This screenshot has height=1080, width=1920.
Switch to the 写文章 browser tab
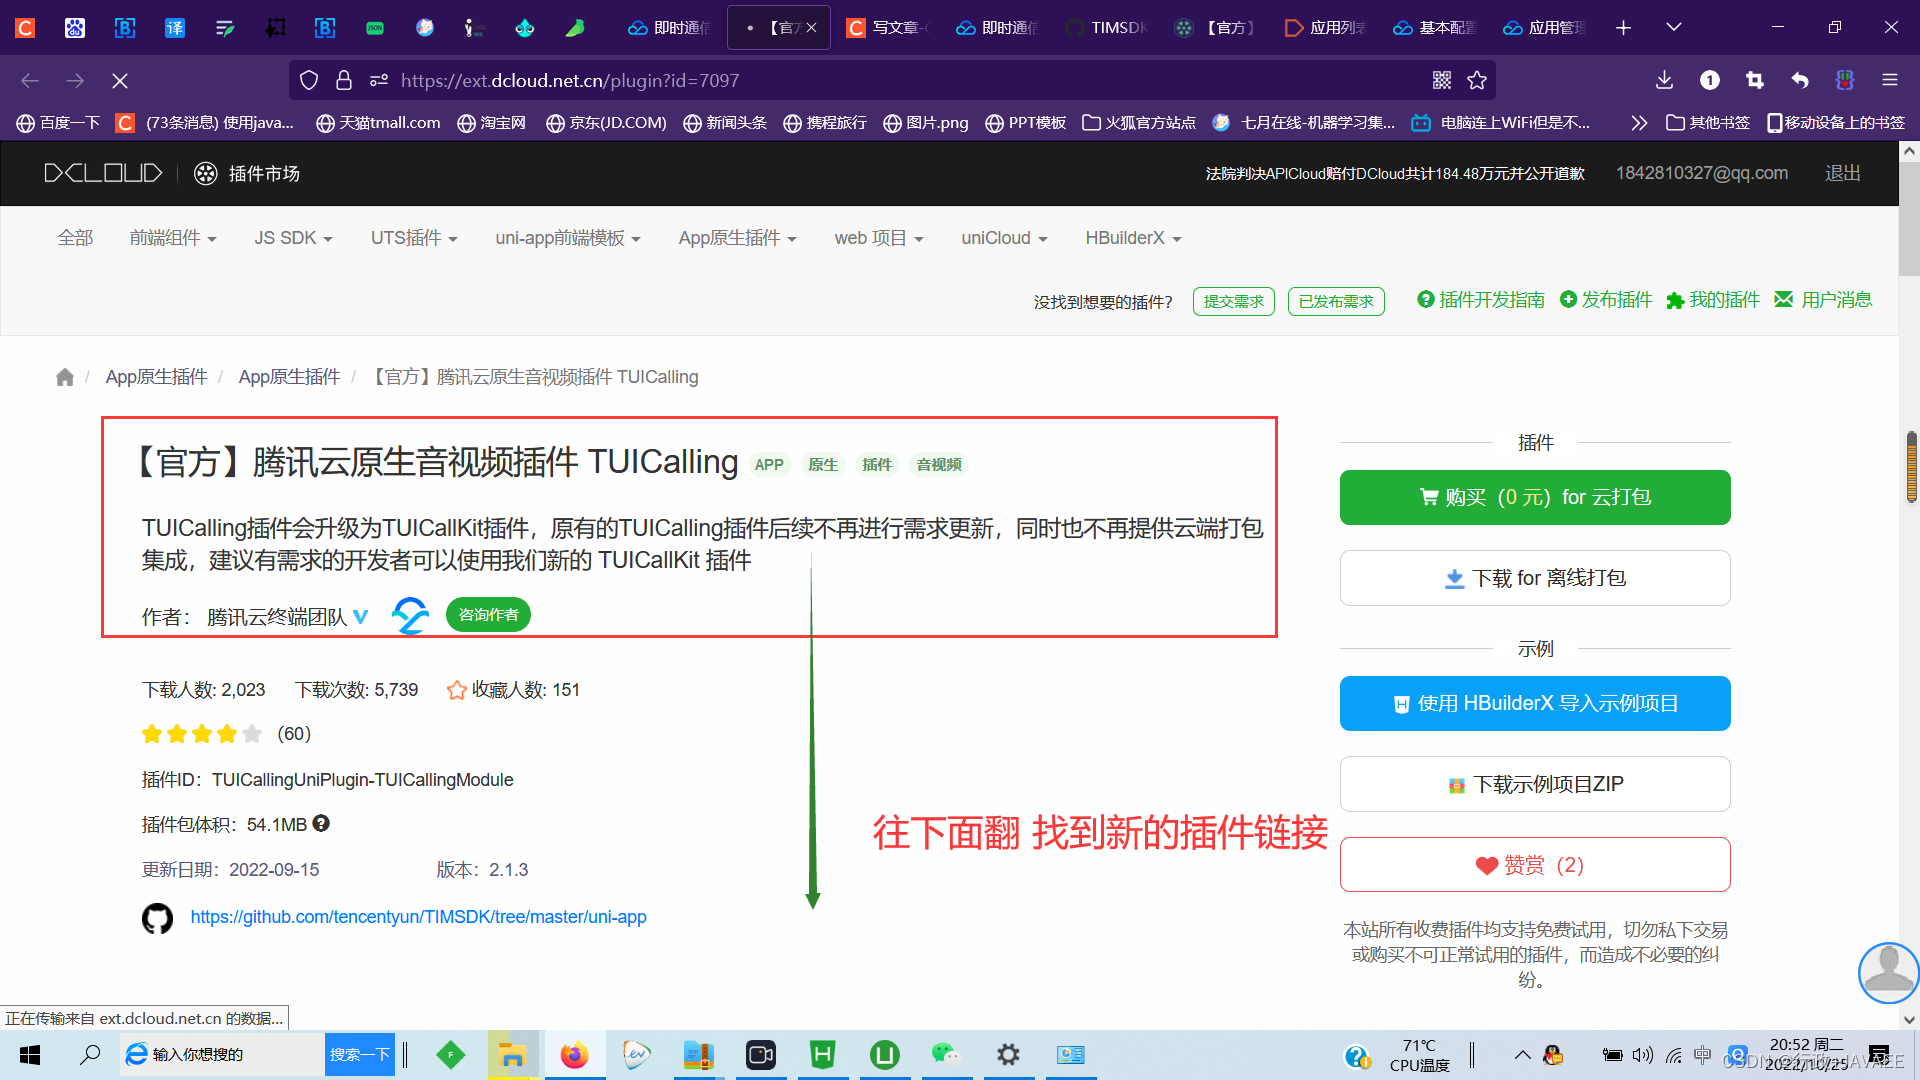(888, 28)
